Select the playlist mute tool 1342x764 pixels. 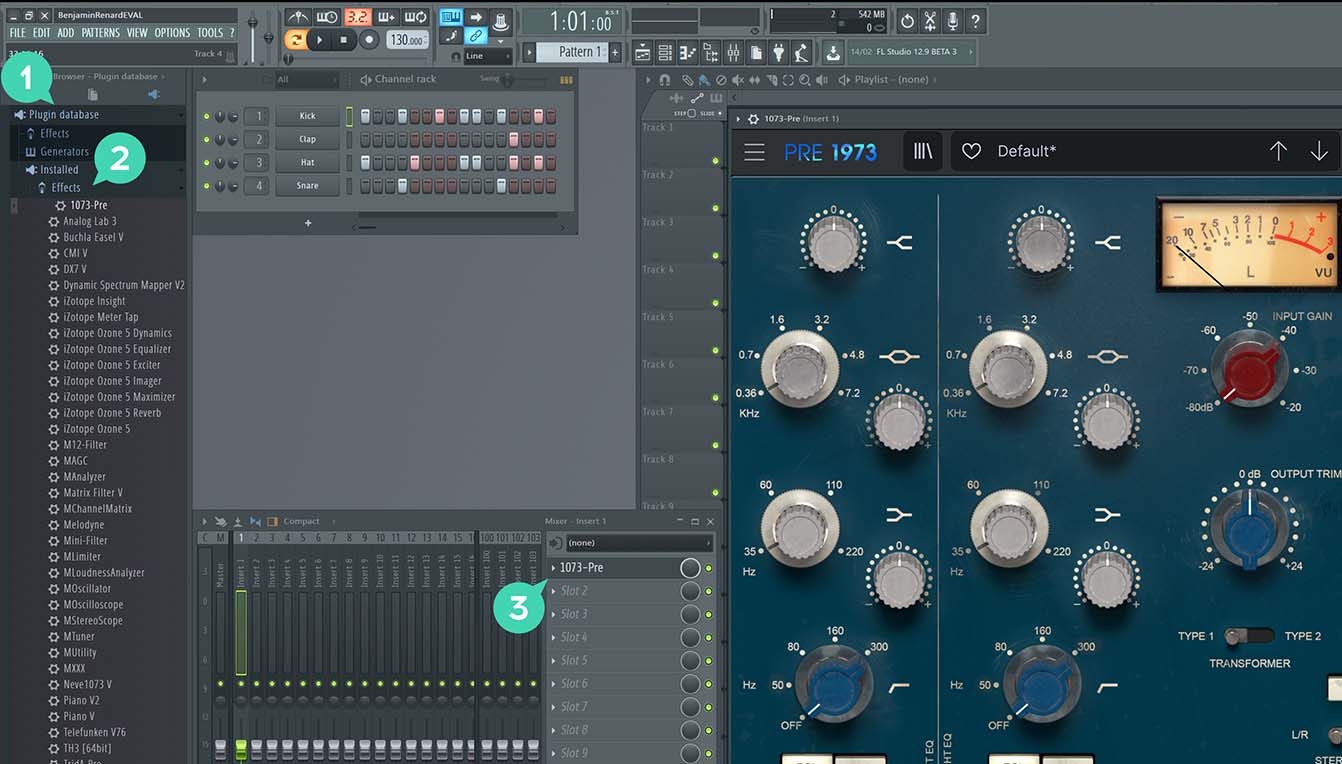737,79
